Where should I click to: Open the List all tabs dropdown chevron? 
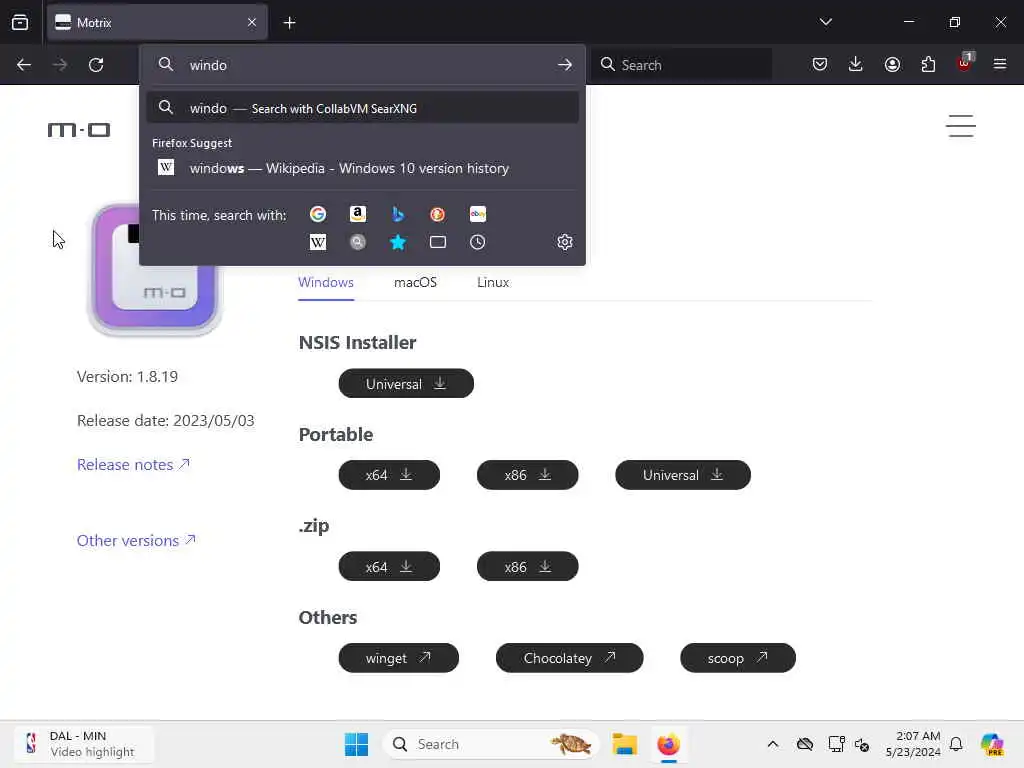825,22
